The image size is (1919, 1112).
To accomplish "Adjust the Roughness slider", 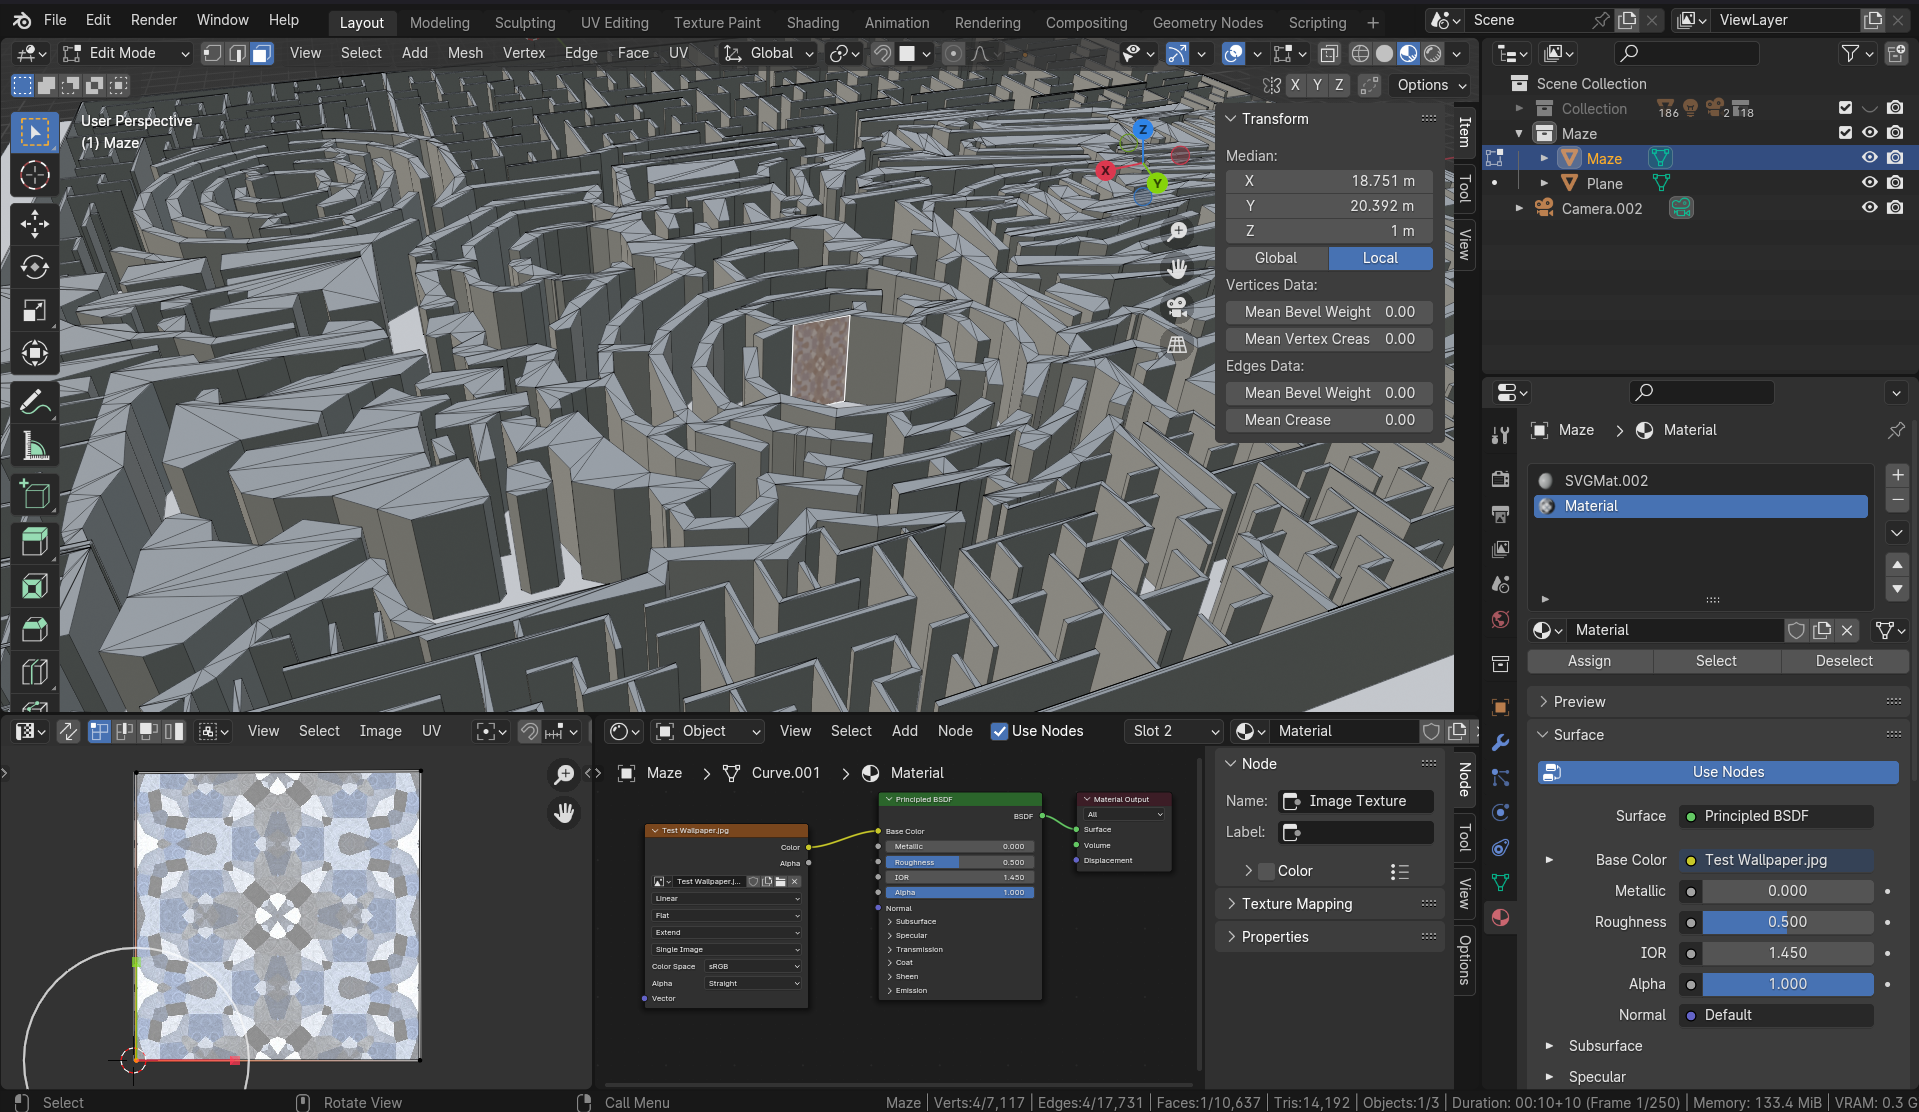I will [1787, 922].
